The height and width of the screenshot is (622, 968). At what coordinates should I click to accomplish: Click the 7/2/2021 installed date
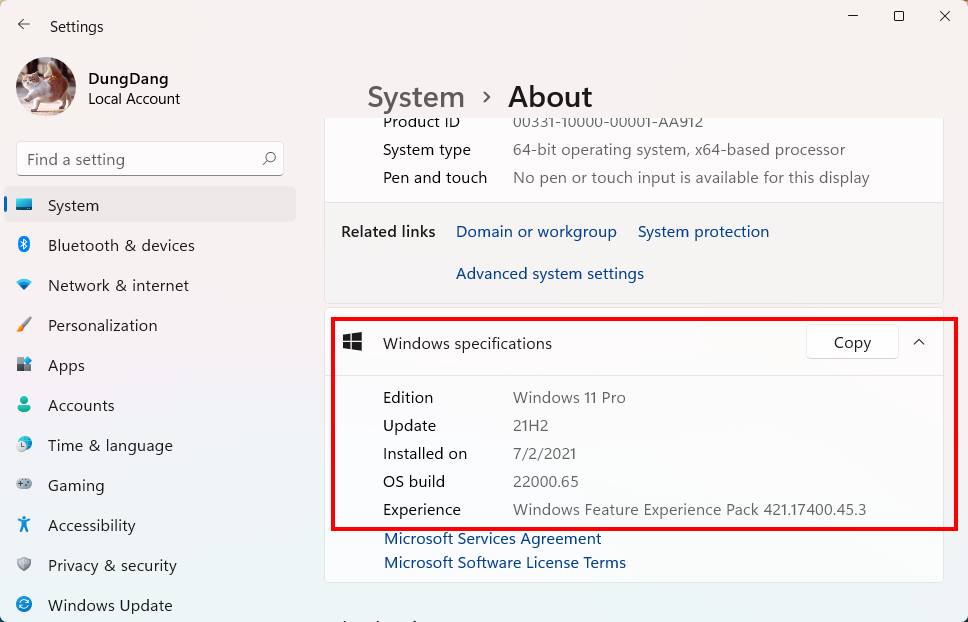coord(544,454)
